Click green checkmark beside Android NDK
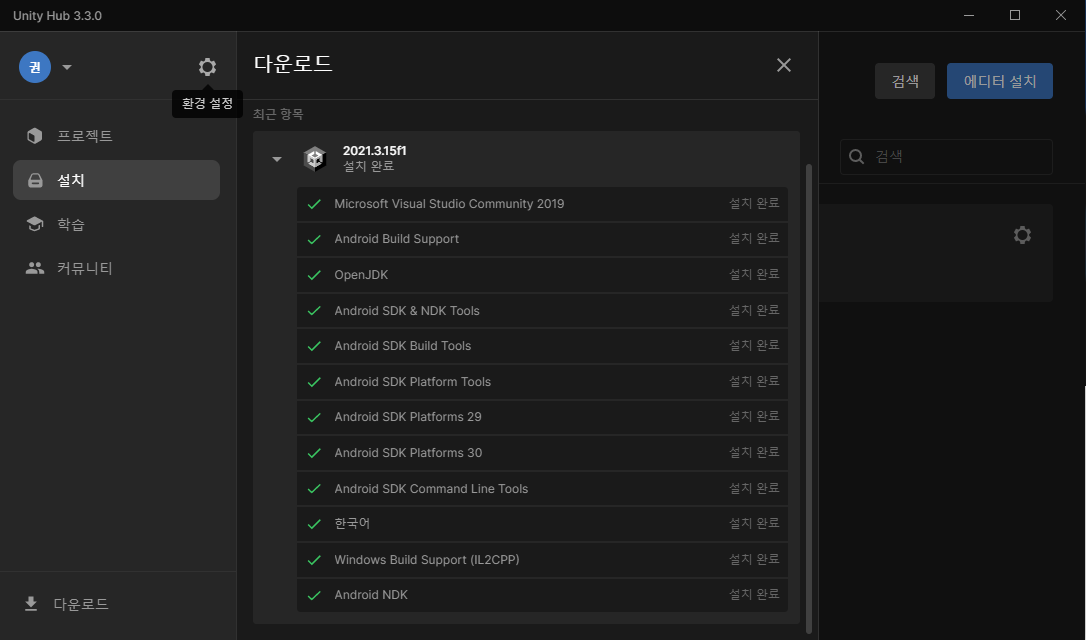Viewport: 1086px width, 640px height. [x=314, y=595]
